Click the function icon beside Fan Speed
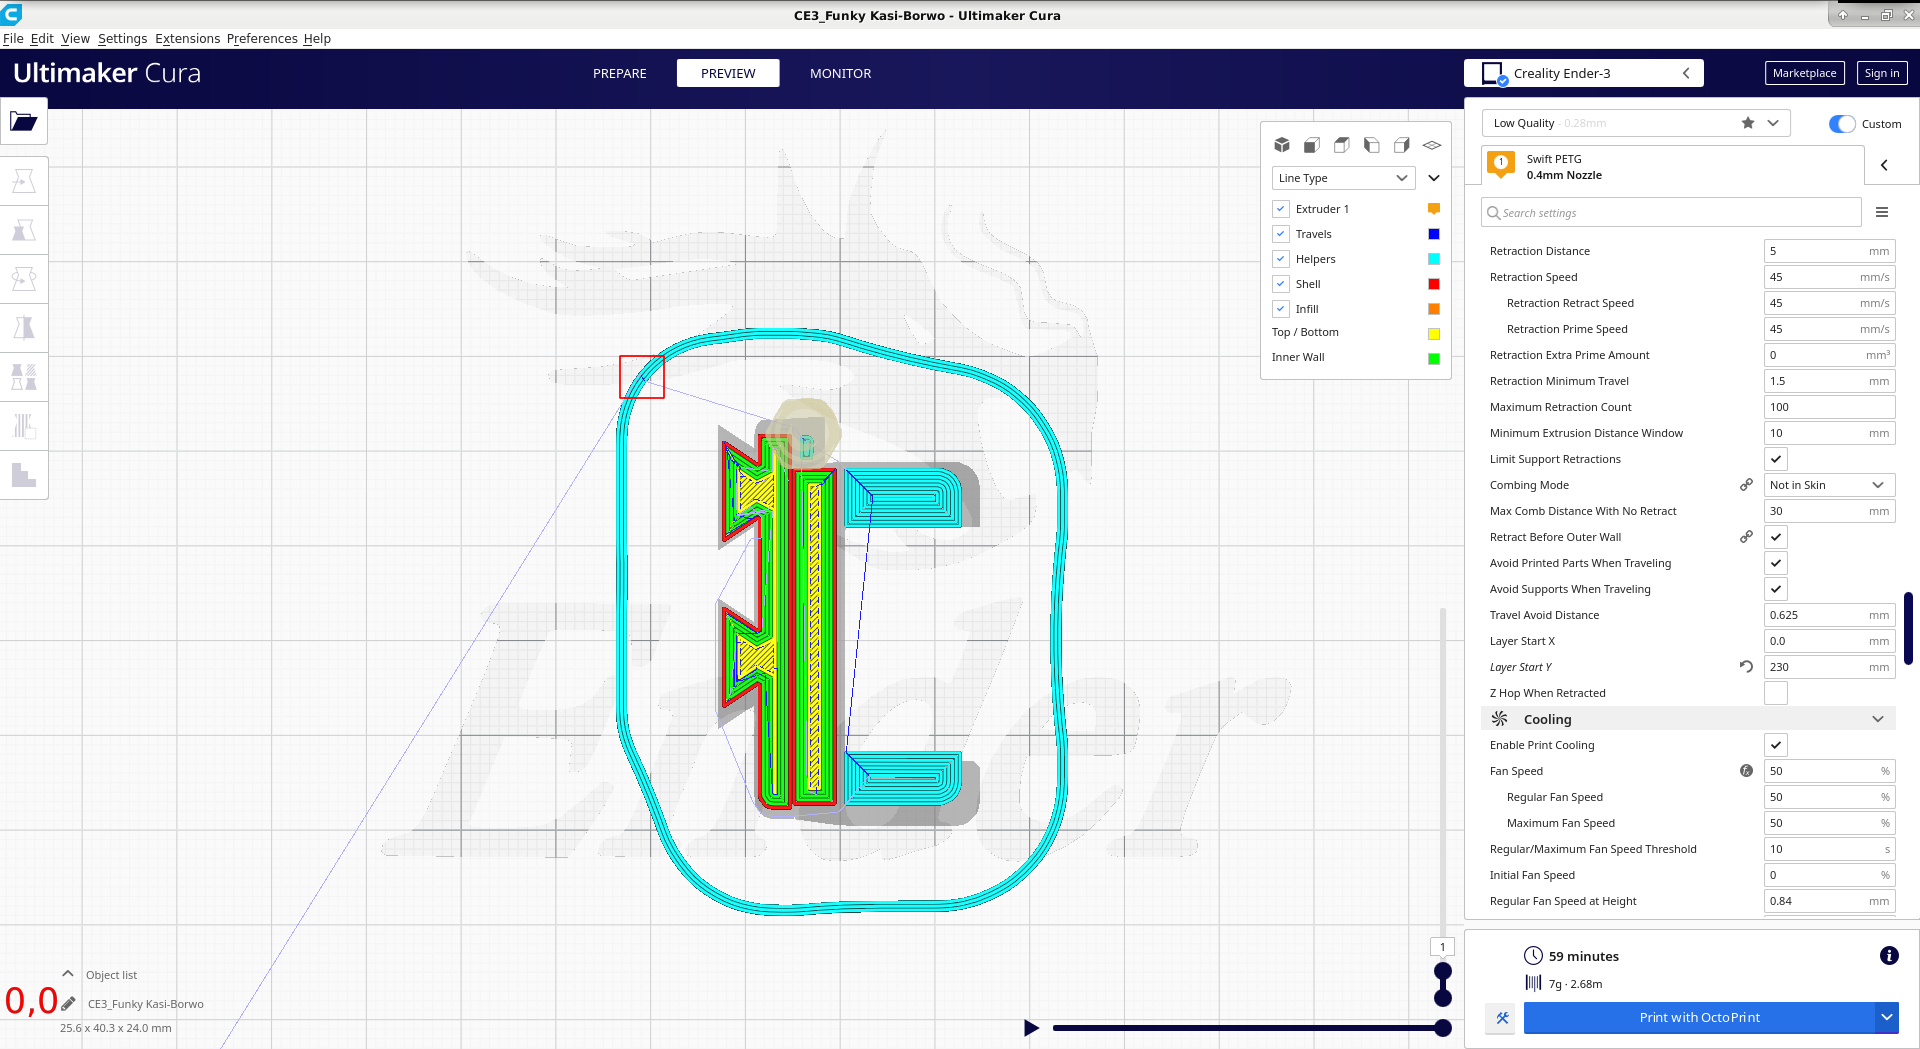 1746,771
